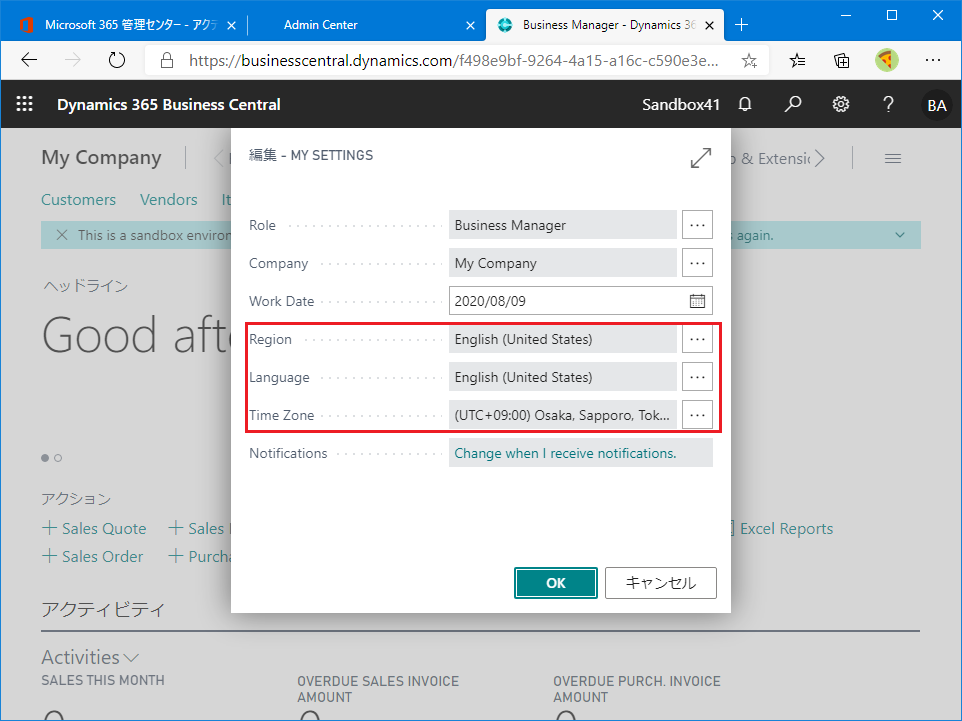View site information via lock icon
Viewport: 962px width, 721px height.
click(x=166, y=60)
